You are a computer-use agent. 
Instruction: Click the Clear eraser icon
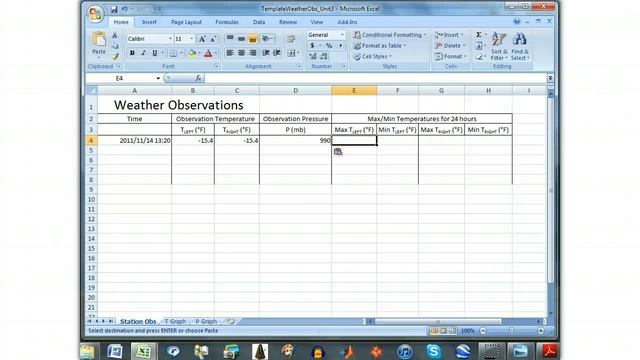(x=479, y=57)
